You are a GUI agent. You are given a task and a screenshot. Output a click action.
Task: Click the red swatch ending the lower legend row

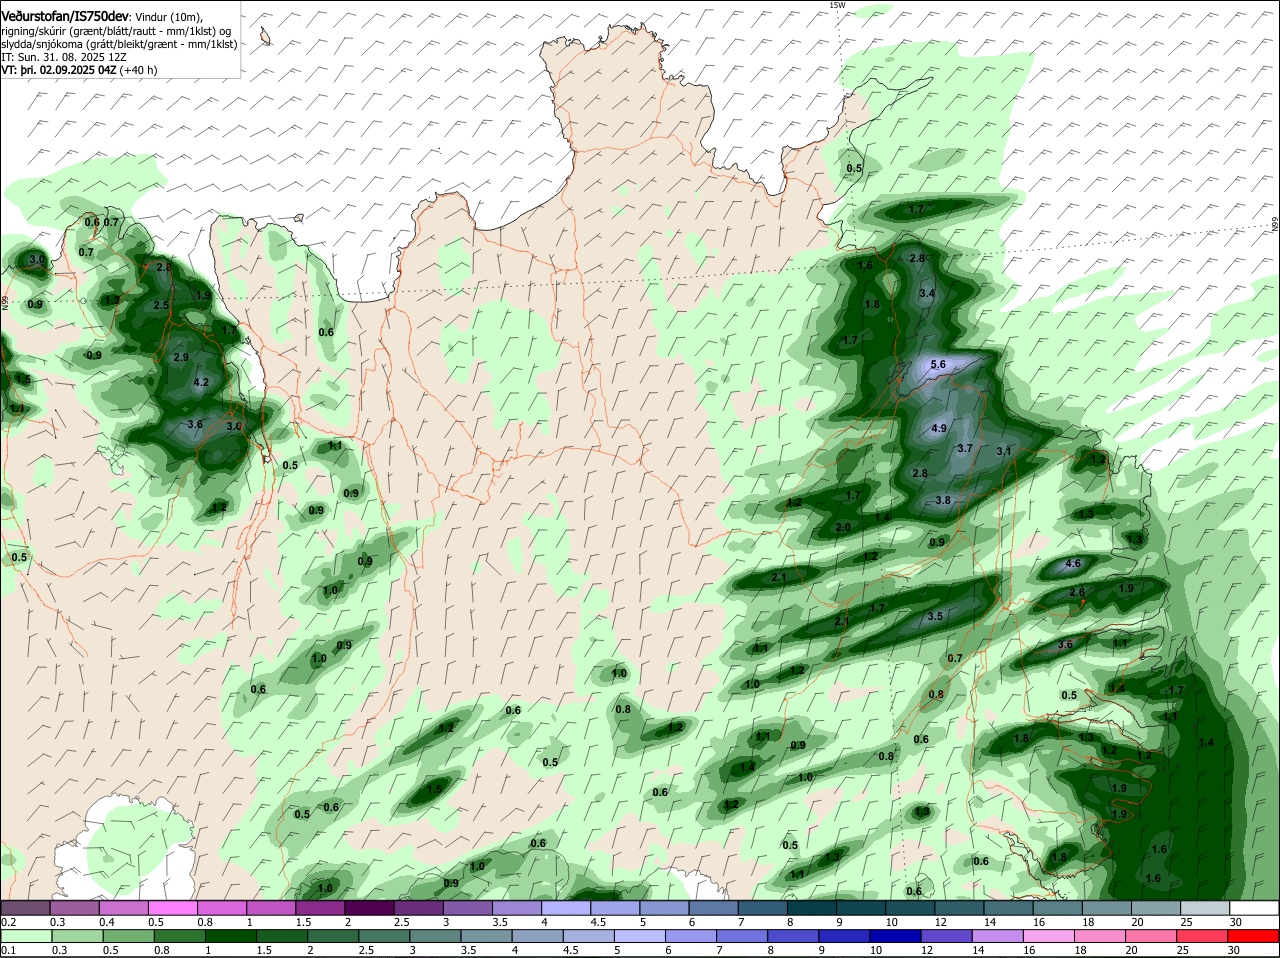(1254, 935)
